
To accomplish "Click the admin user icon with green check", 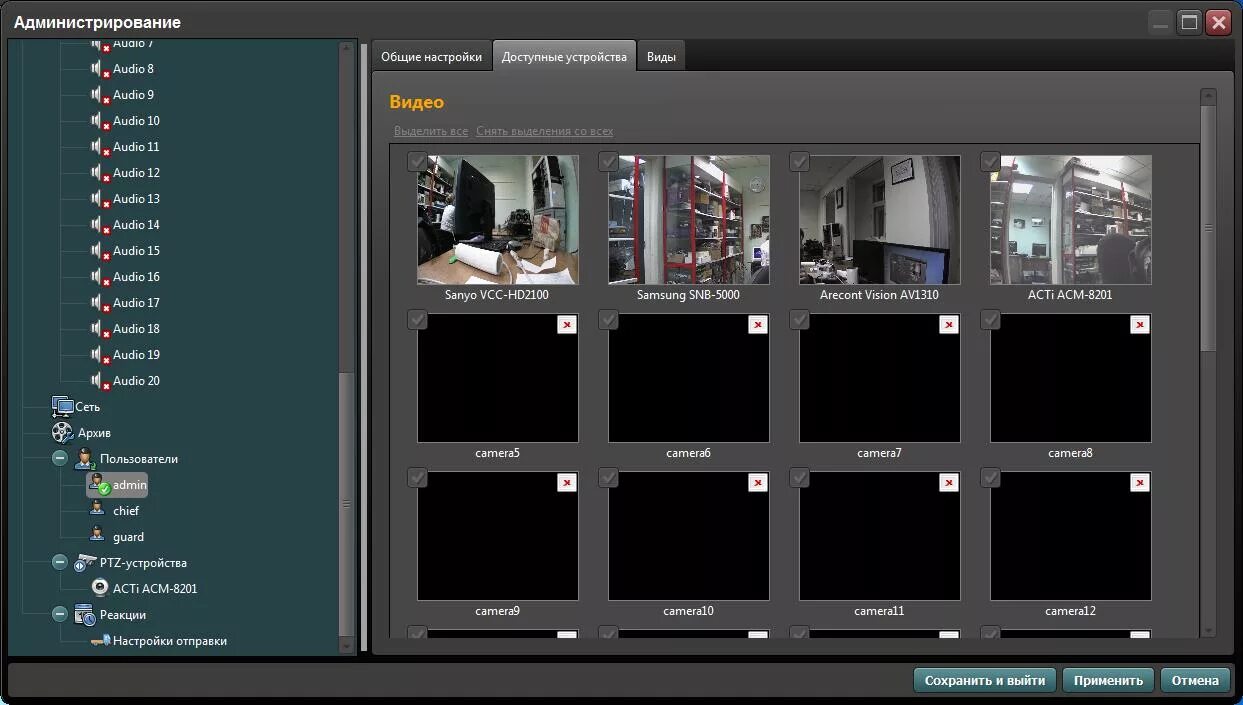I will 99,485.
